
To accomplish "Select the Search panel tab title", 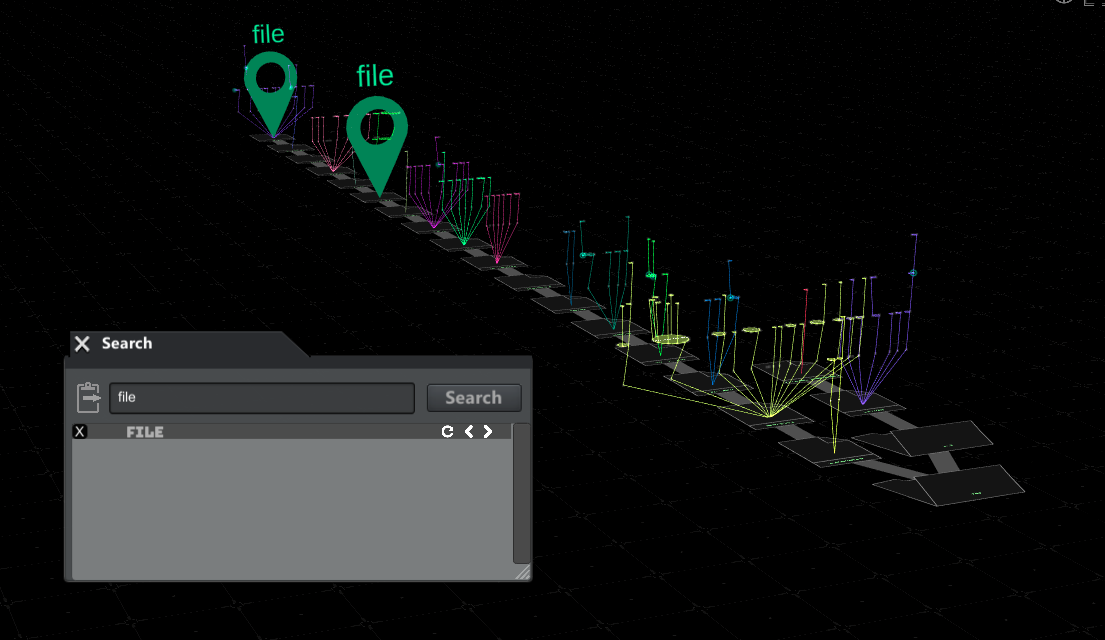I will point(127,344).
